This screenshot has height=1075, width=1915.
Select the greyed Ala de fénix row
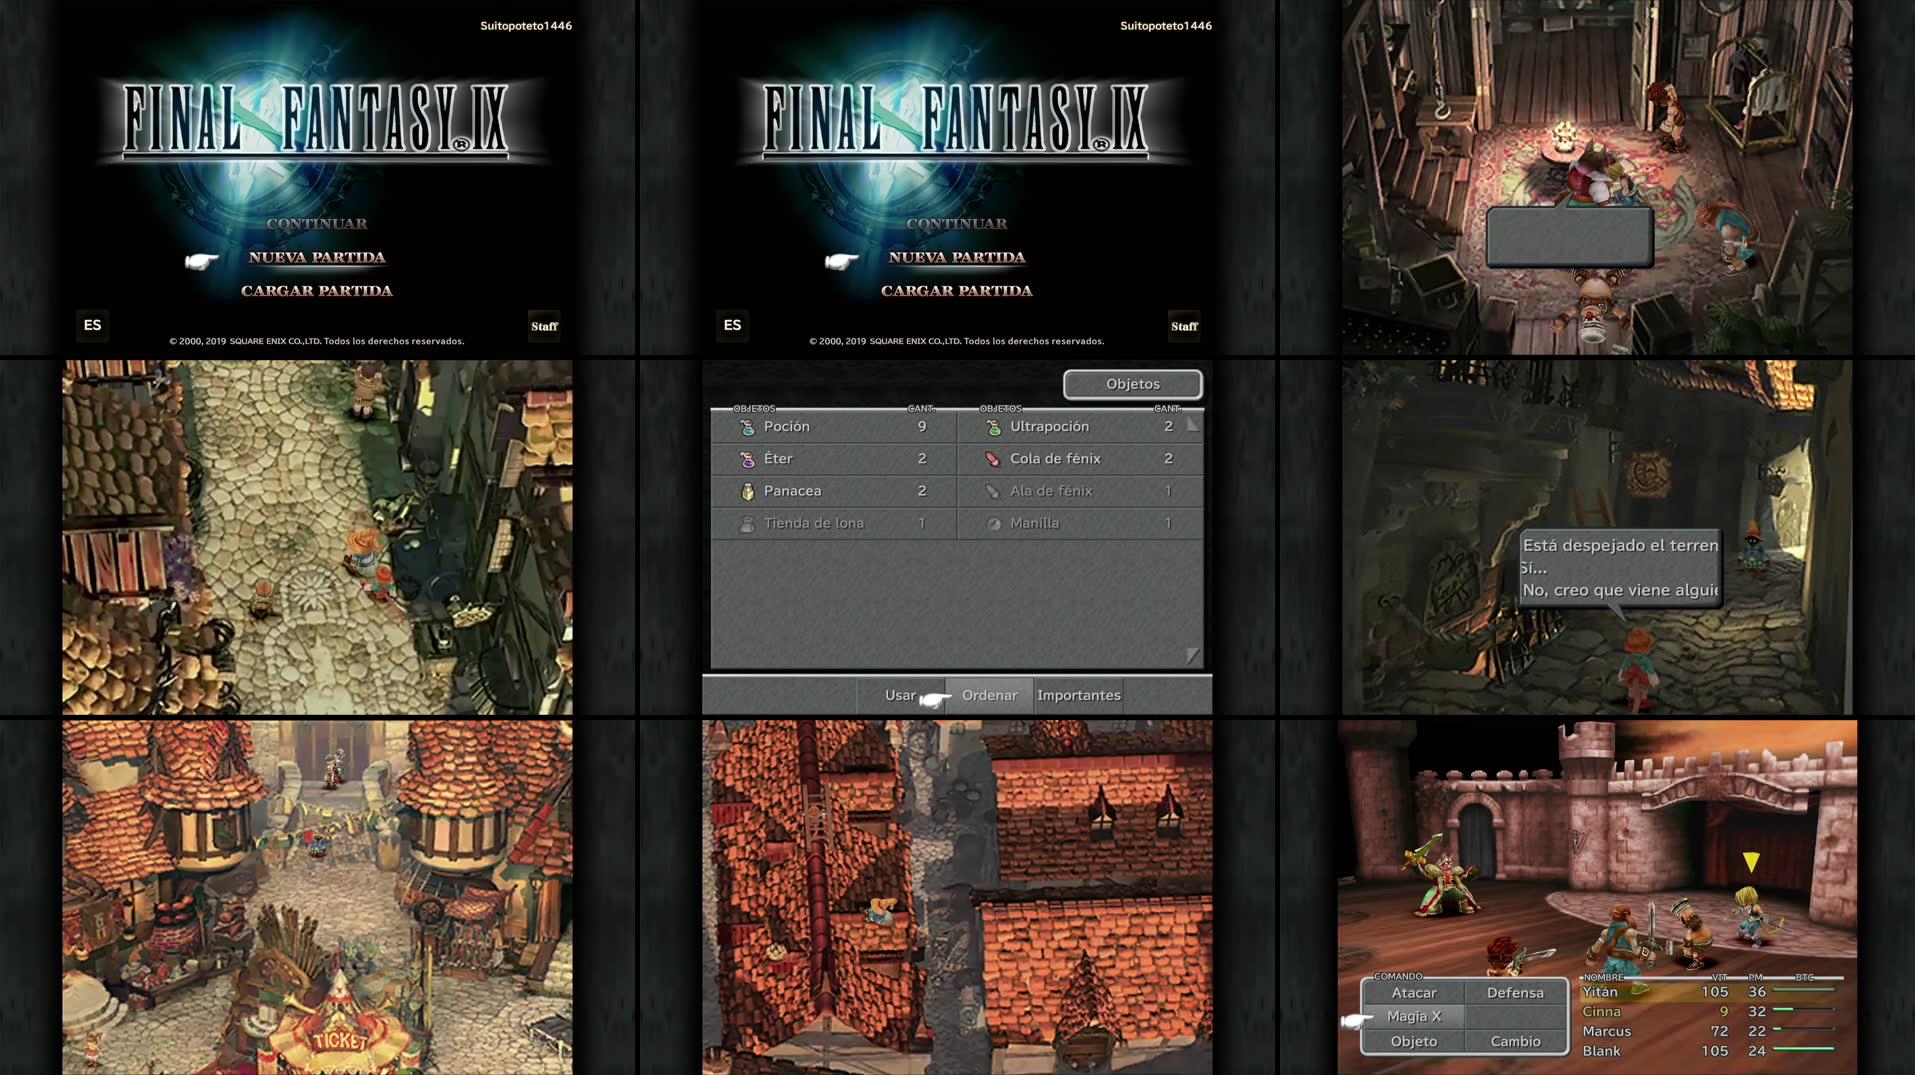coord(1080,491)
